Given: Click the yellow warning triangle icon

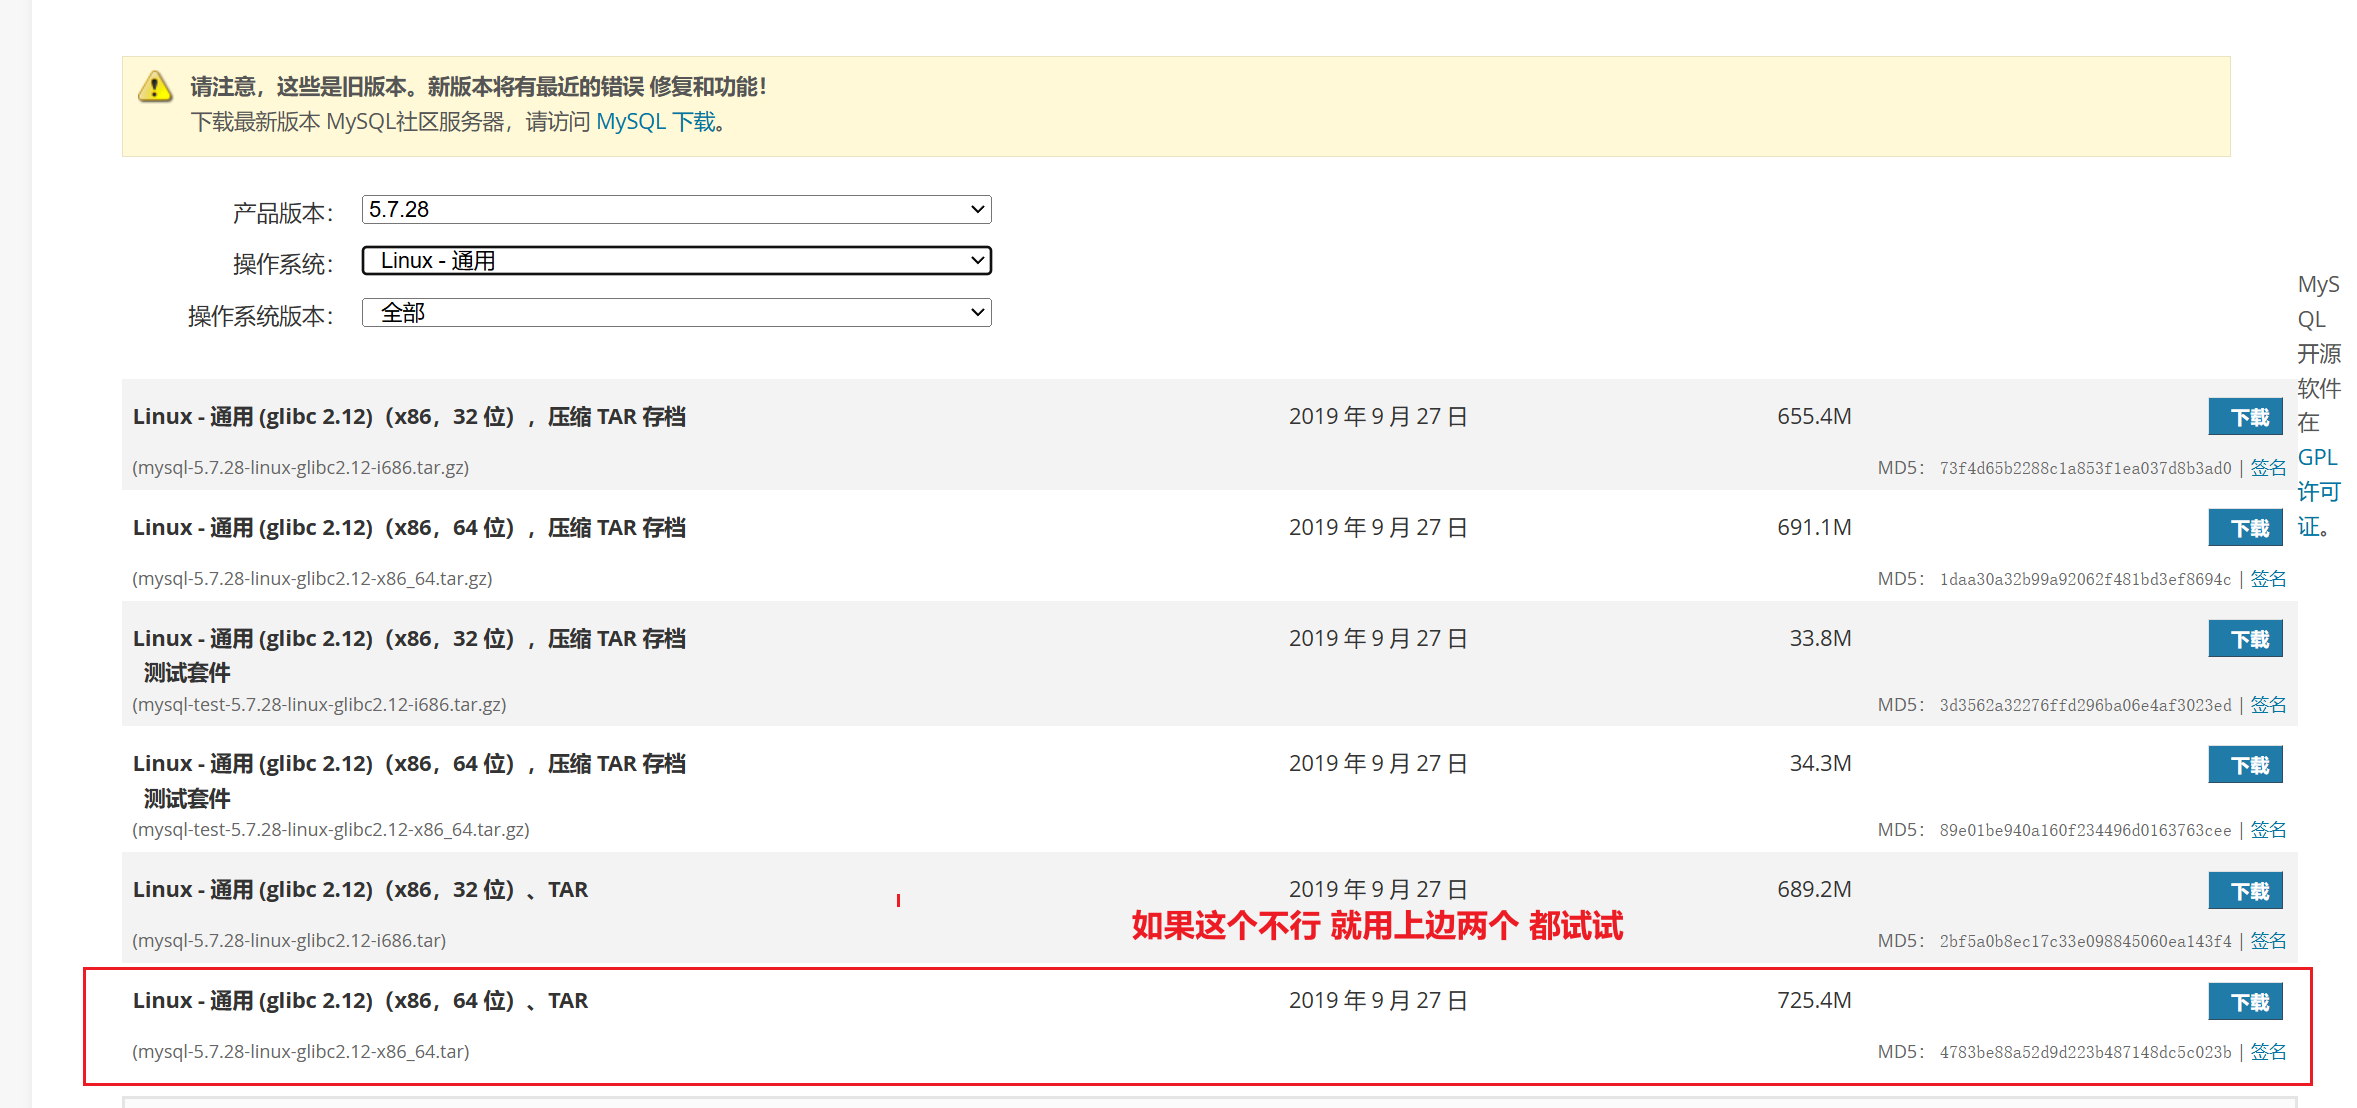Looking at the screenshot, I should [x=155, y=87].
